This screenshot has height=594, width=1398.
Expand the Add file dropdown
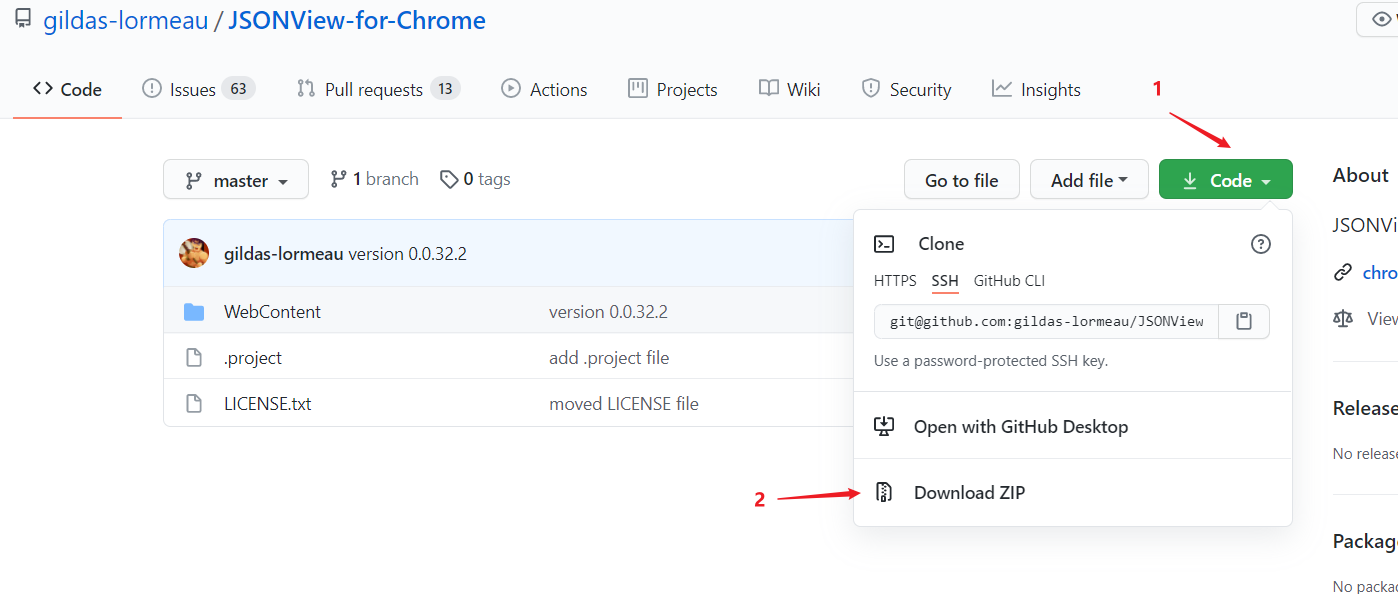click(x=1089, y=180)
